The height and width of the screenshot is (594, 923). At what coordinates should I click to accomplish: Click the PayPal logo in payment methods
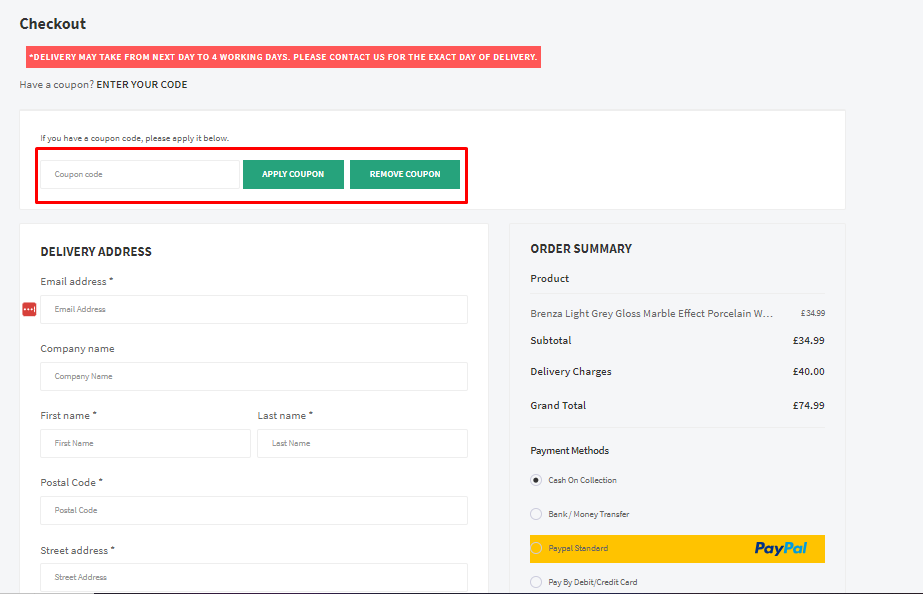coord(780,548)
